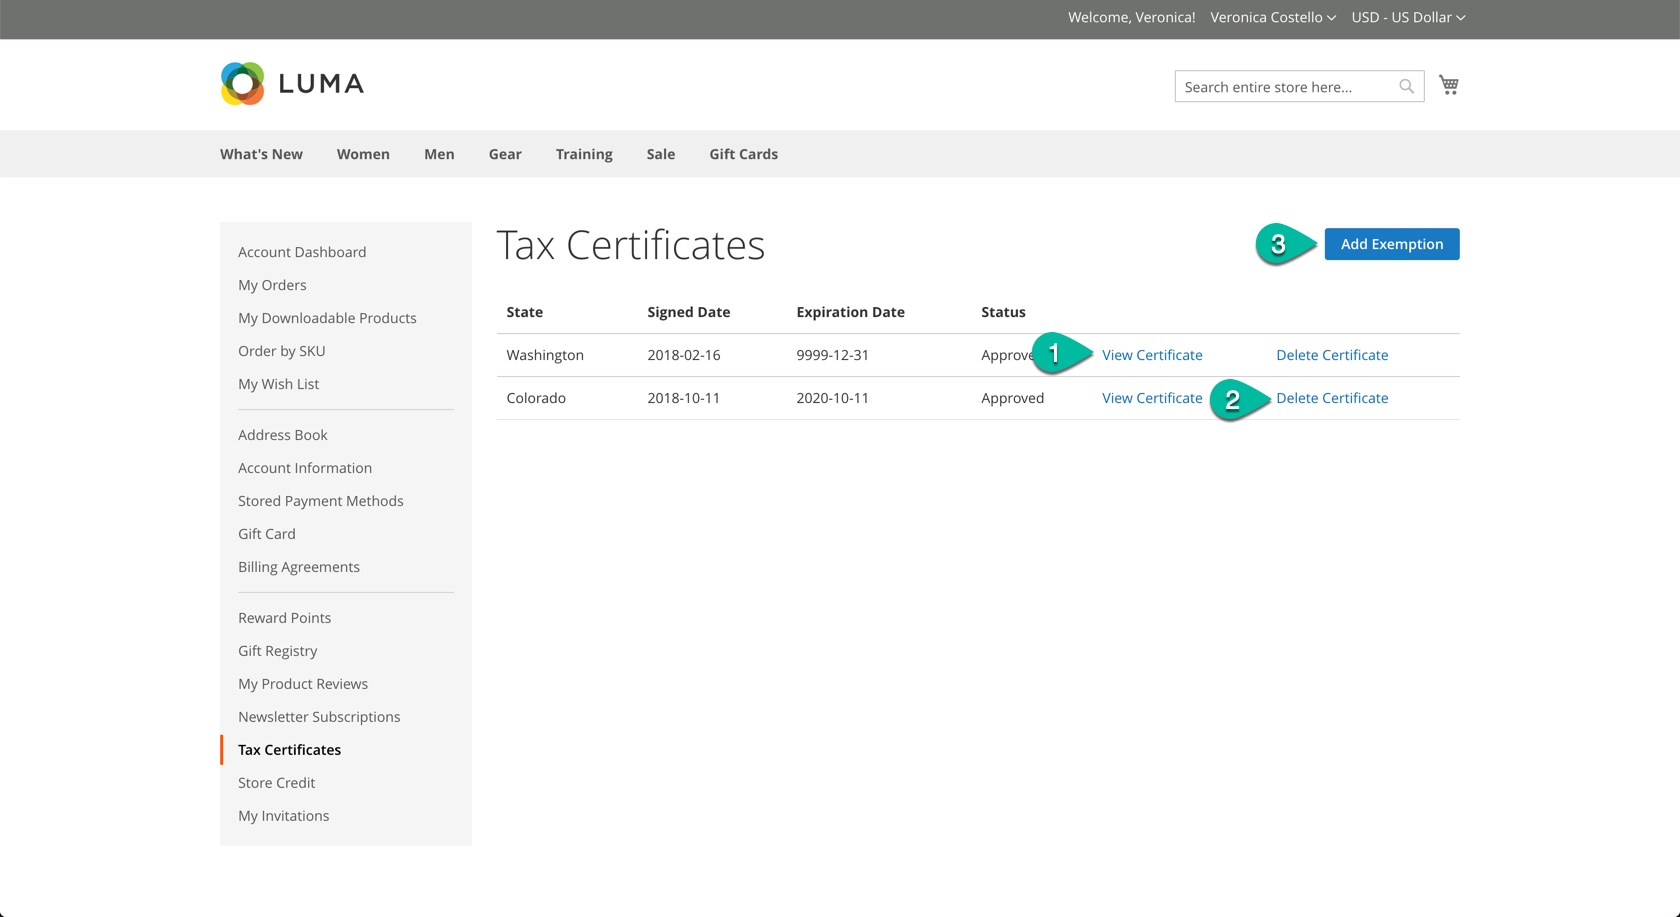The height and width of the screenshot is (917, 1680).
Task: Select Gift Cards in navigation bar
Action: [743, 154]
